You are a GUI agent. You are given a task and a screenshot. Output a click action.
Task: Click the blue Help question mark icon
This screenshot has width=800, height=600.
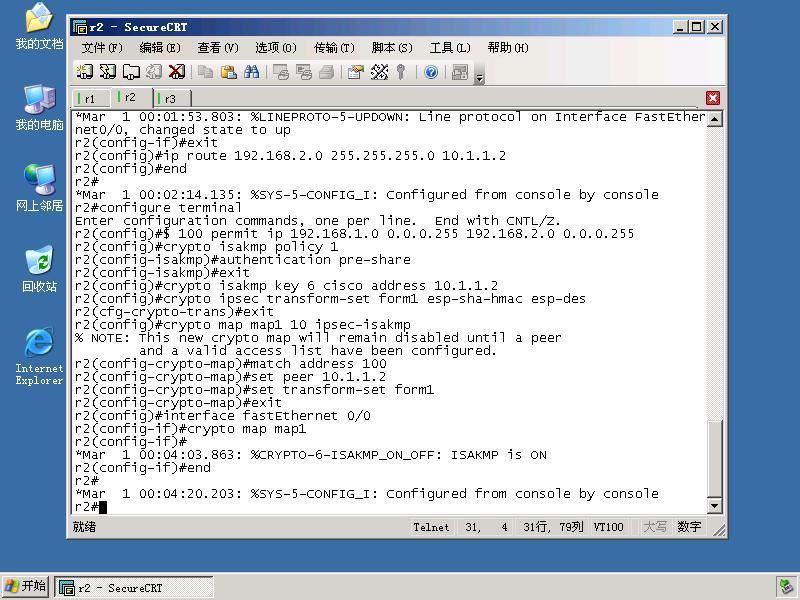431,72
